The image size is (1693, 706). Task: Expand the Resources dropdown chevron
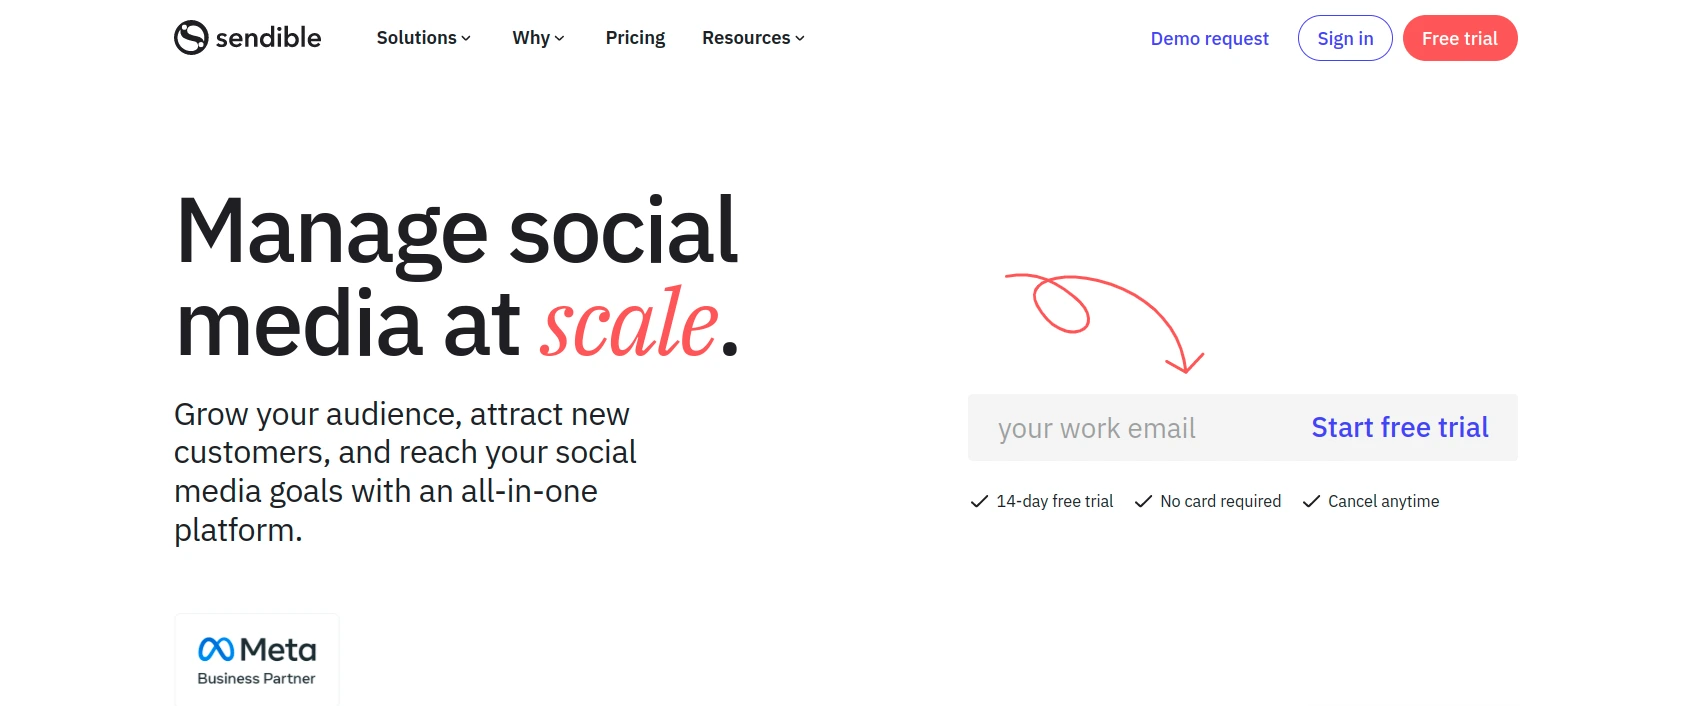pyautogui.click(x=800, y=39)
